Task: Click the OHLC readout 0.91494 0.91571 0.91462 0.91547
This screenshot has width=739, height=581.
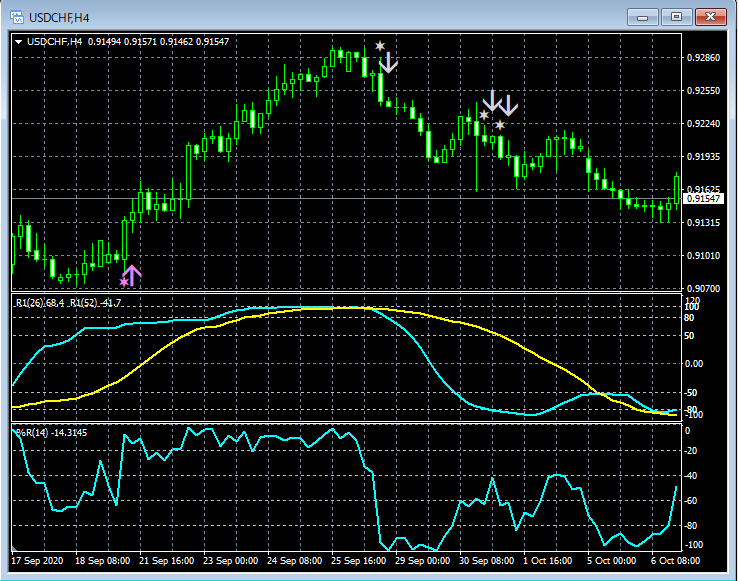Action: [x=158, y=42]
